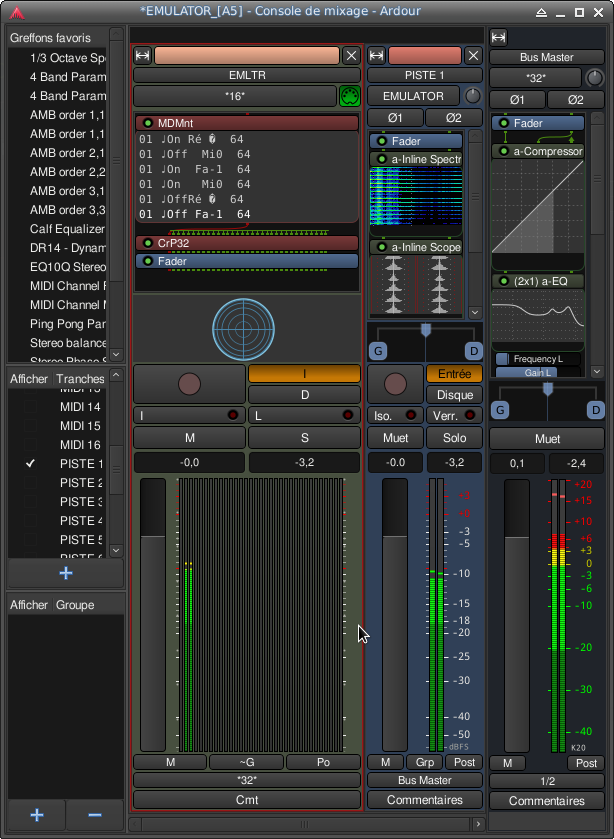Click the -0,0 gain field on EMLTR

(x=189, y=462)
